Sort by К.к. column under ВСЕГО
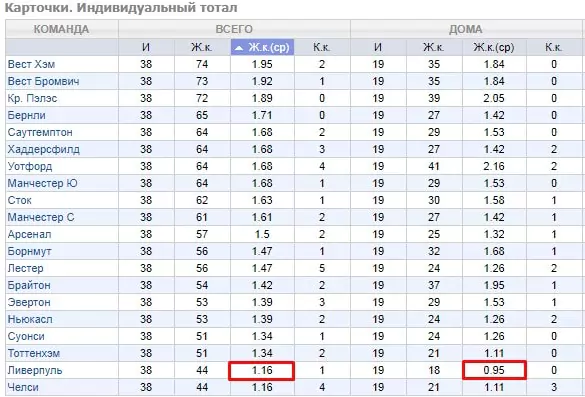Viewport: 585px width, 397px height. pos(322,47)
